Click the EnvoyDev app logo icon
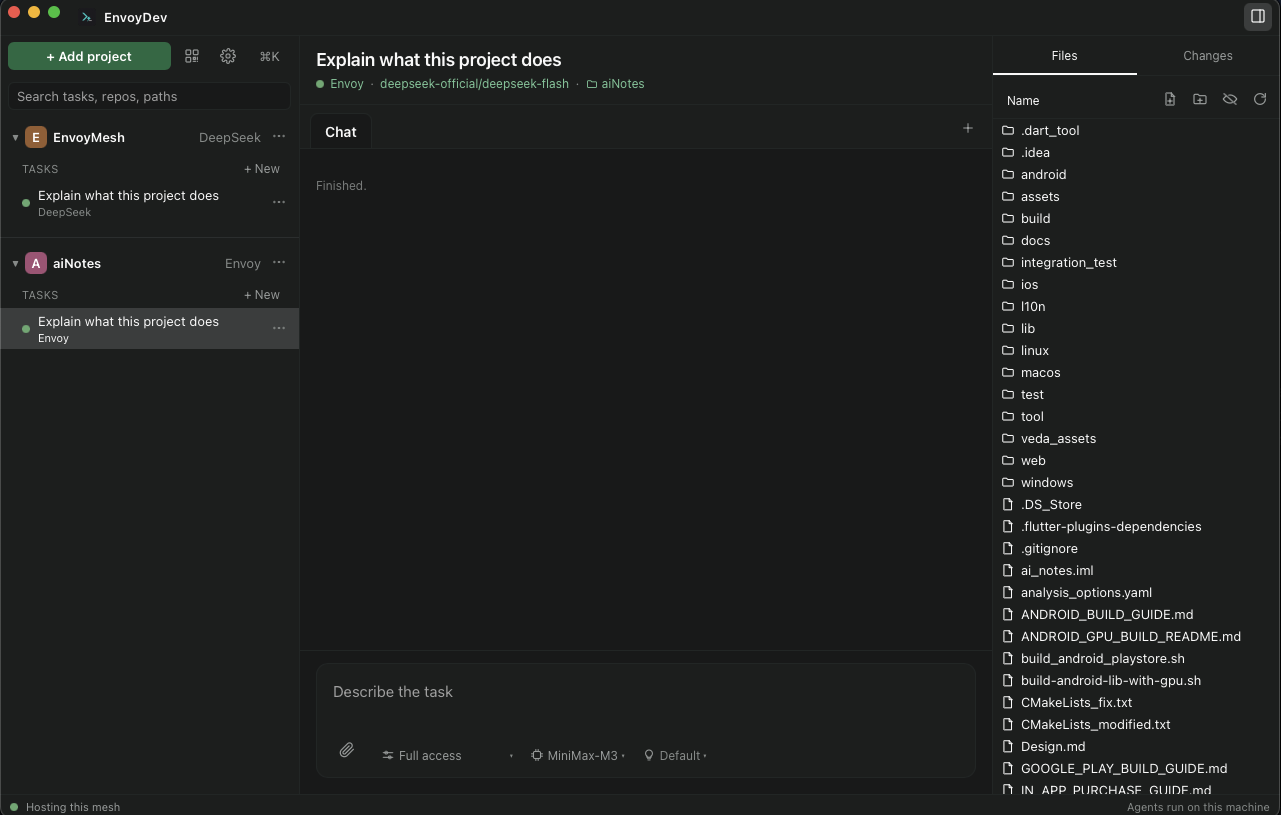The width and height of the screenshot is (1281, 815). coord(87,17)
